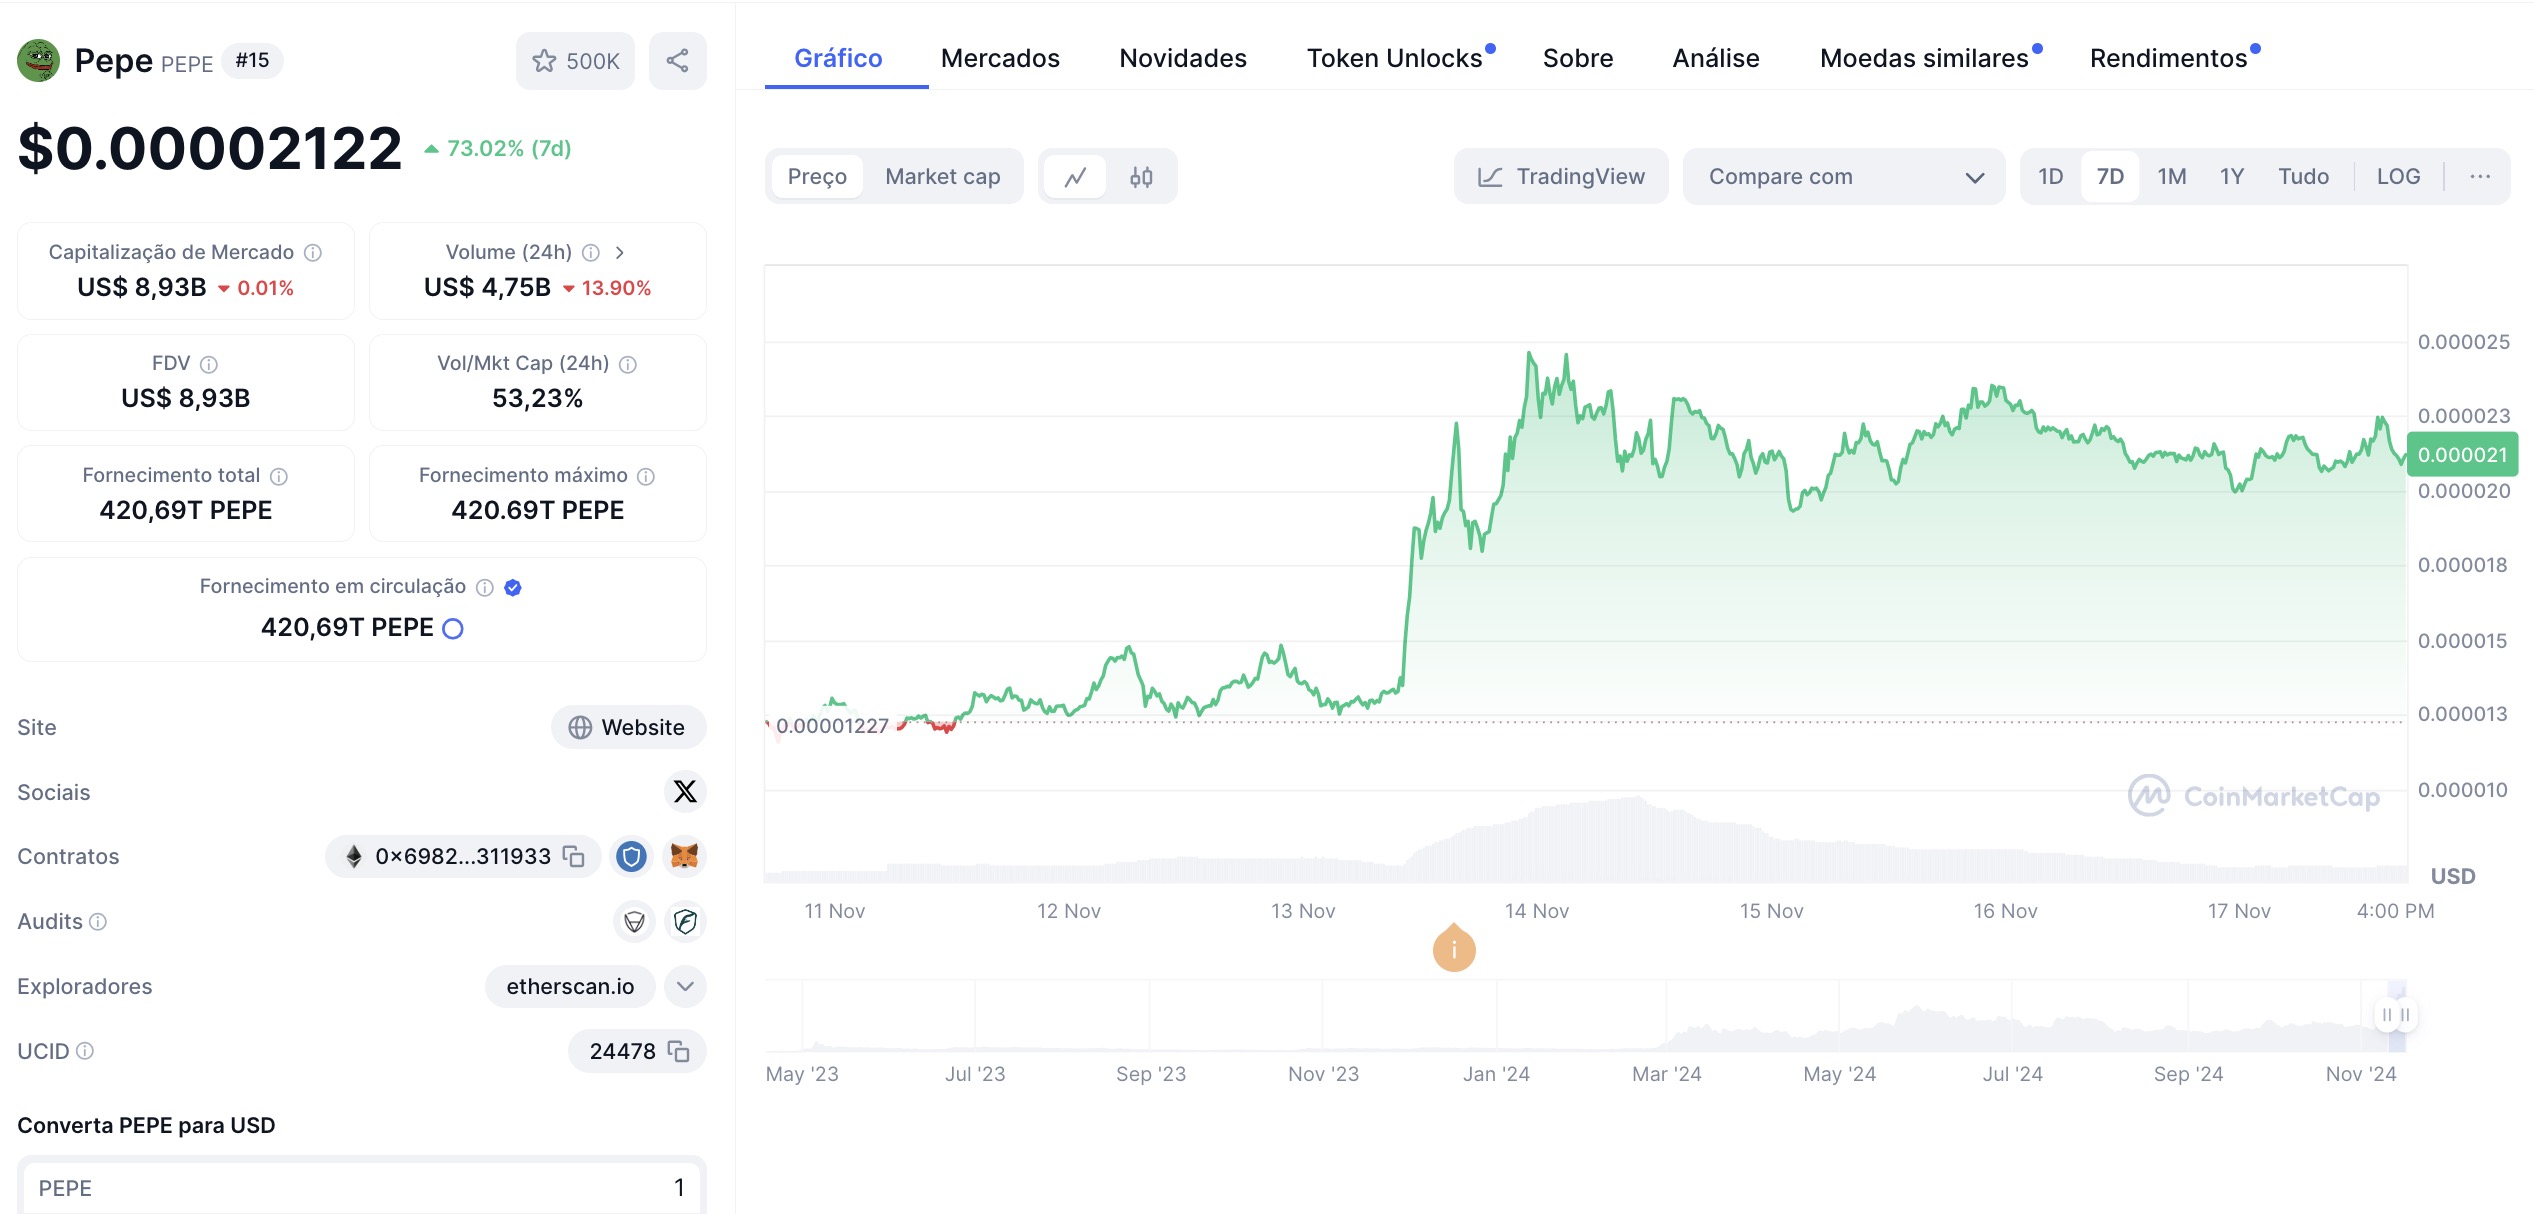Click the verified supply badge
The width and height of the screenshot is (2534, 1214).
click(x=513, y=588)
